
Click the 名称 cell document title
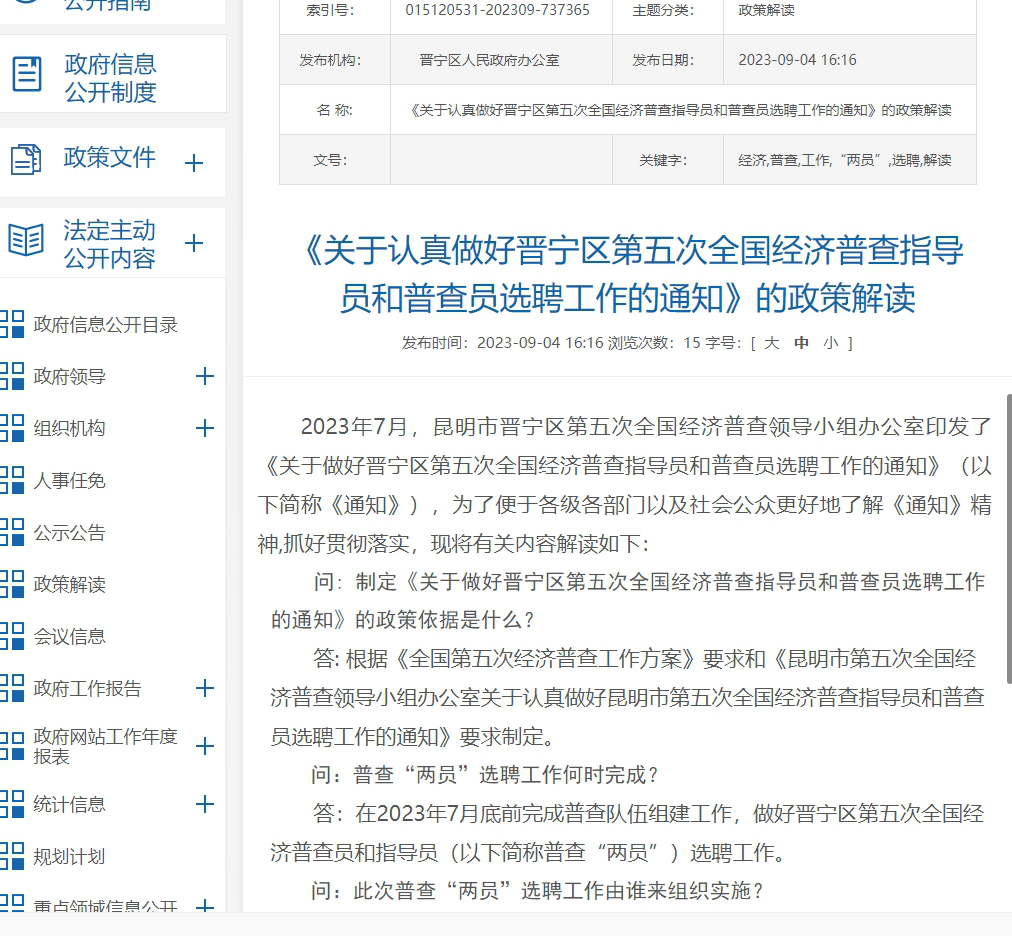pos(681,110)
